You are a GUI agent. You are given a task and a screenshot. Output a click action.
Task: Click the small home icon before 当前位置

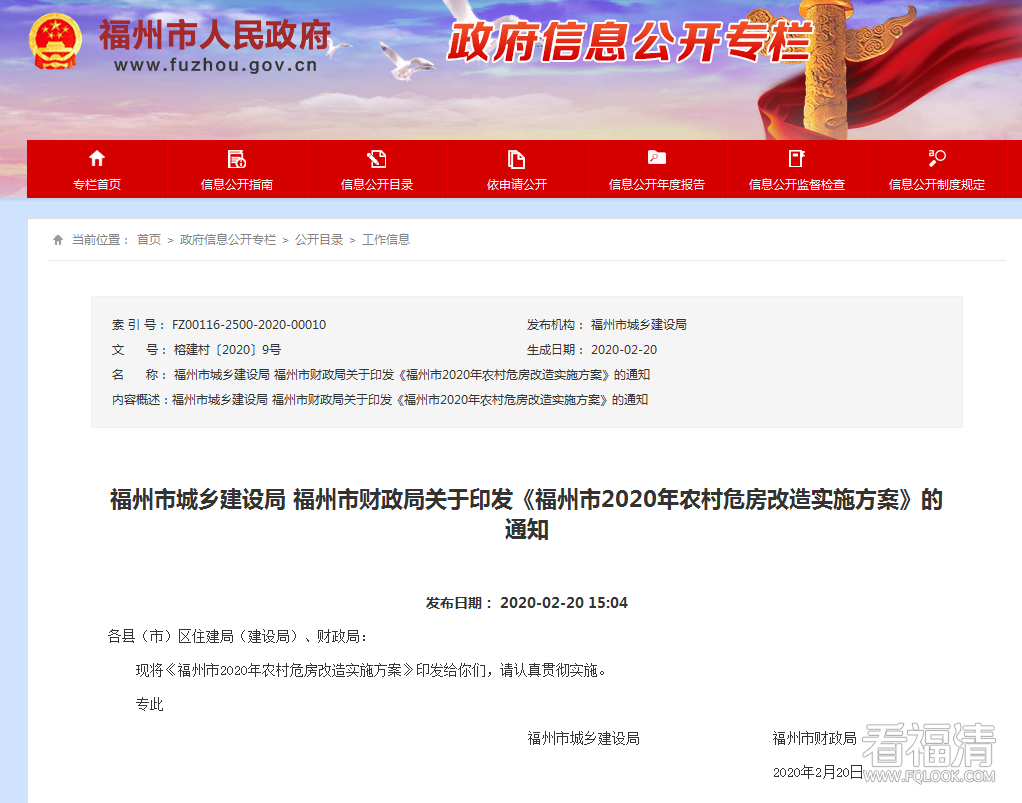point(58,240)
